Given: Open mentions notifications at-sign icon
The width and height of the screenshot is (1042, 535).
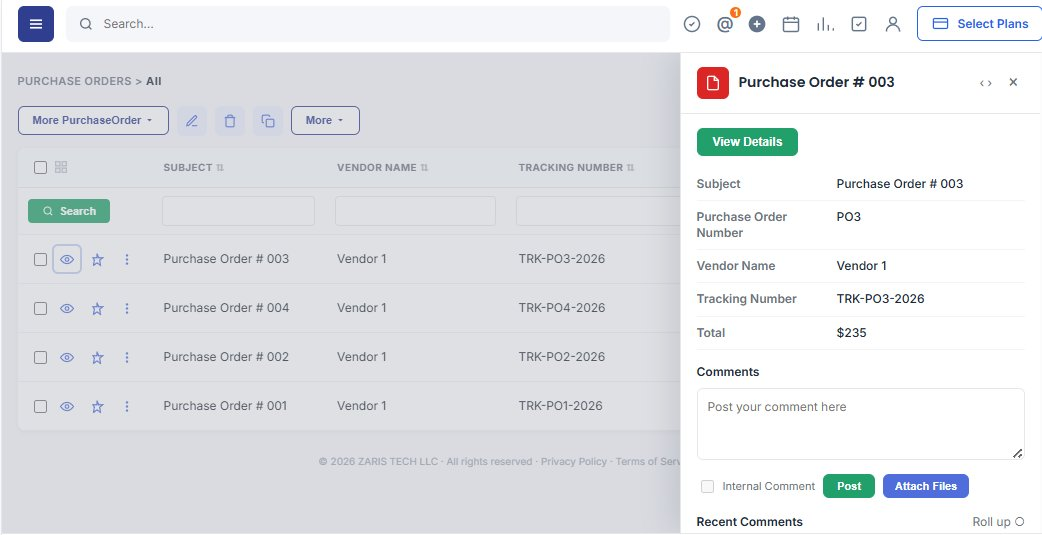Looking at the screenshot, I should coord(725,25).
